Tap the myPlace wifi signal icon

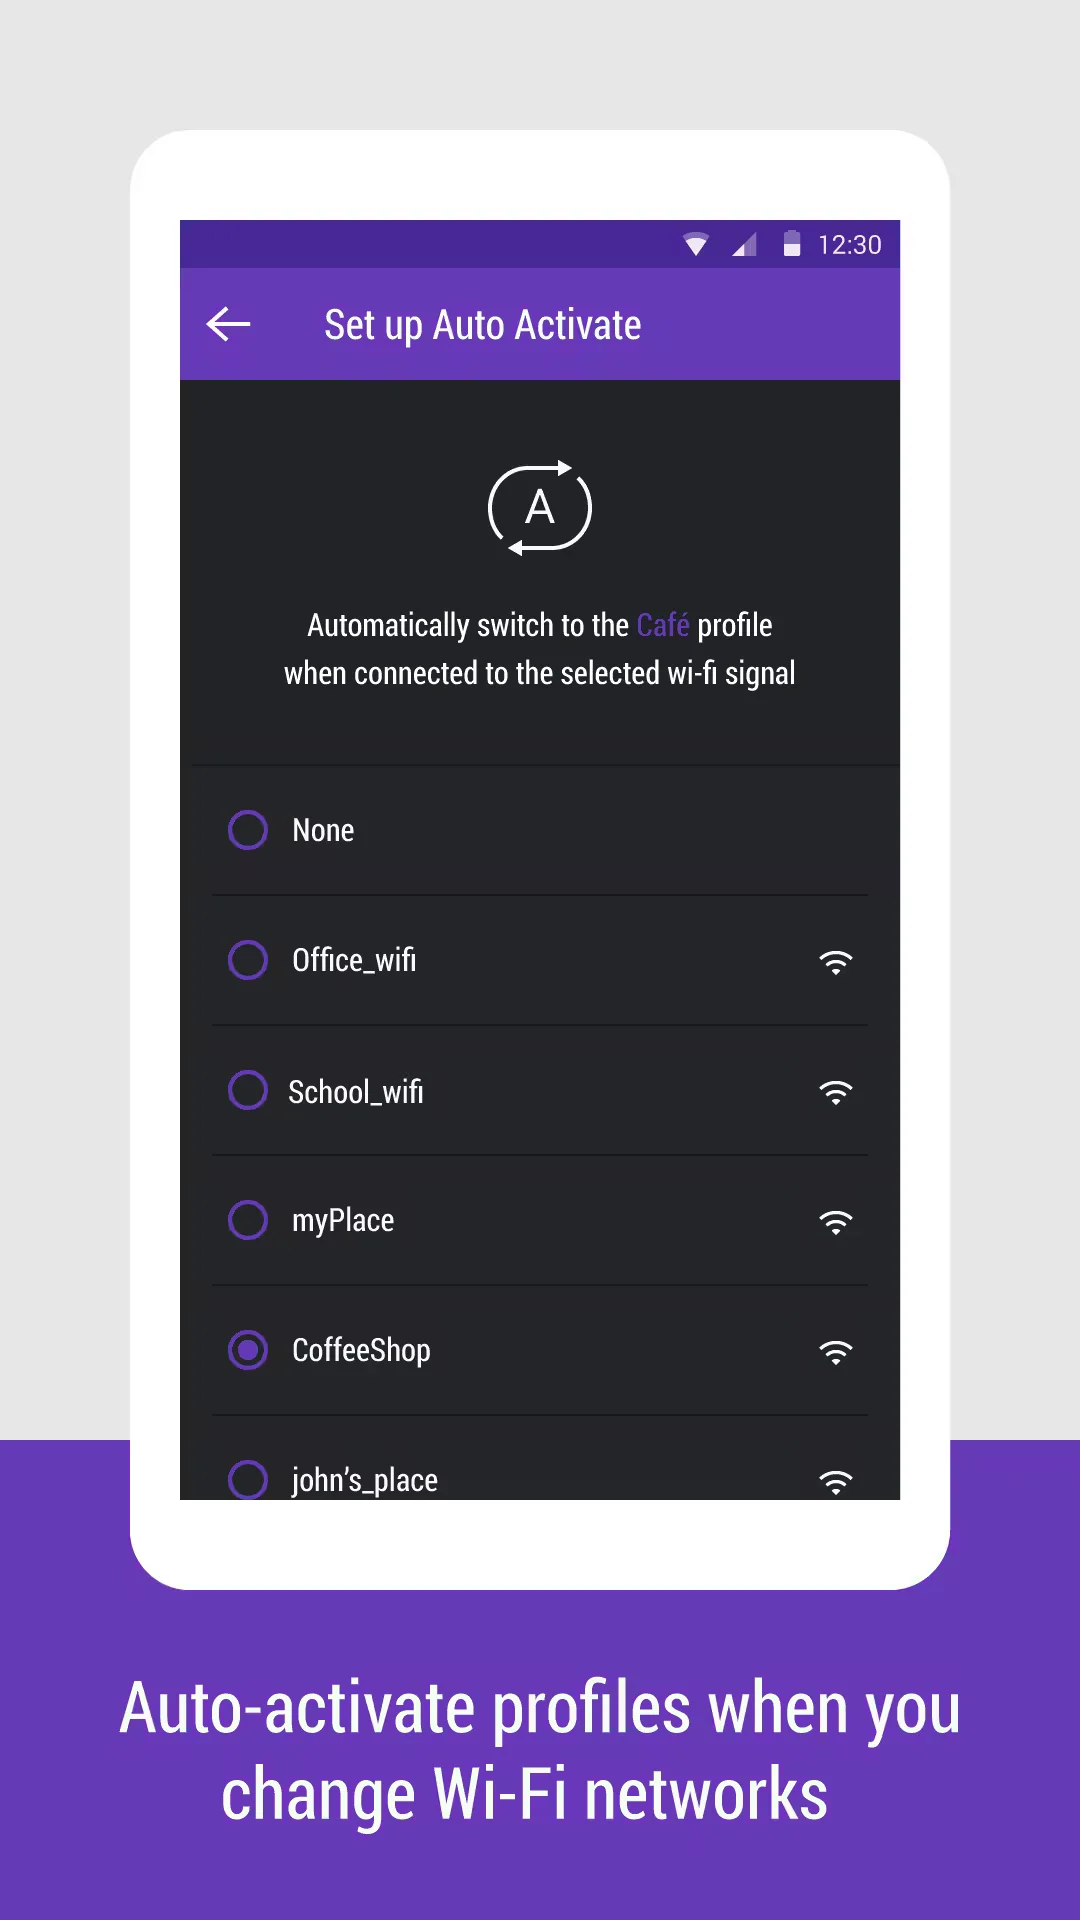click(x=836, y=1221)
